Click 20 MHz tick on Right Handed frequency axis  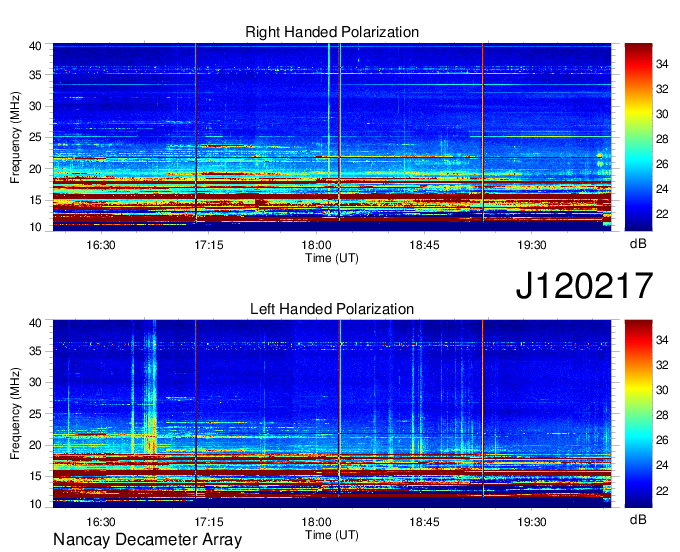36,169
